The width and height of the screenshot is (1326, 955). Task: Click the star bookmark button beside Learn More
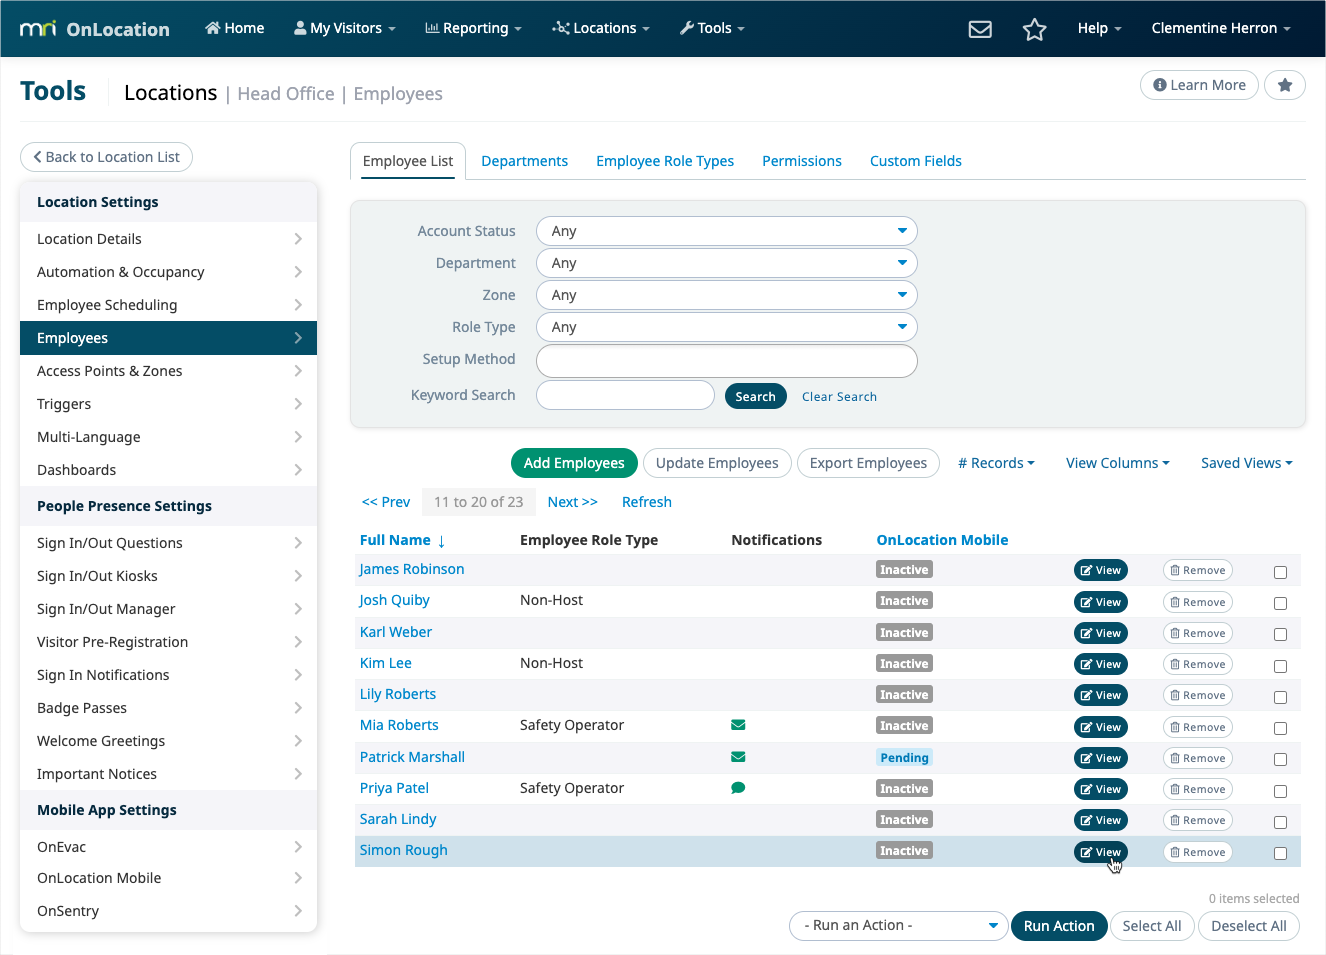click(1285, 85)
